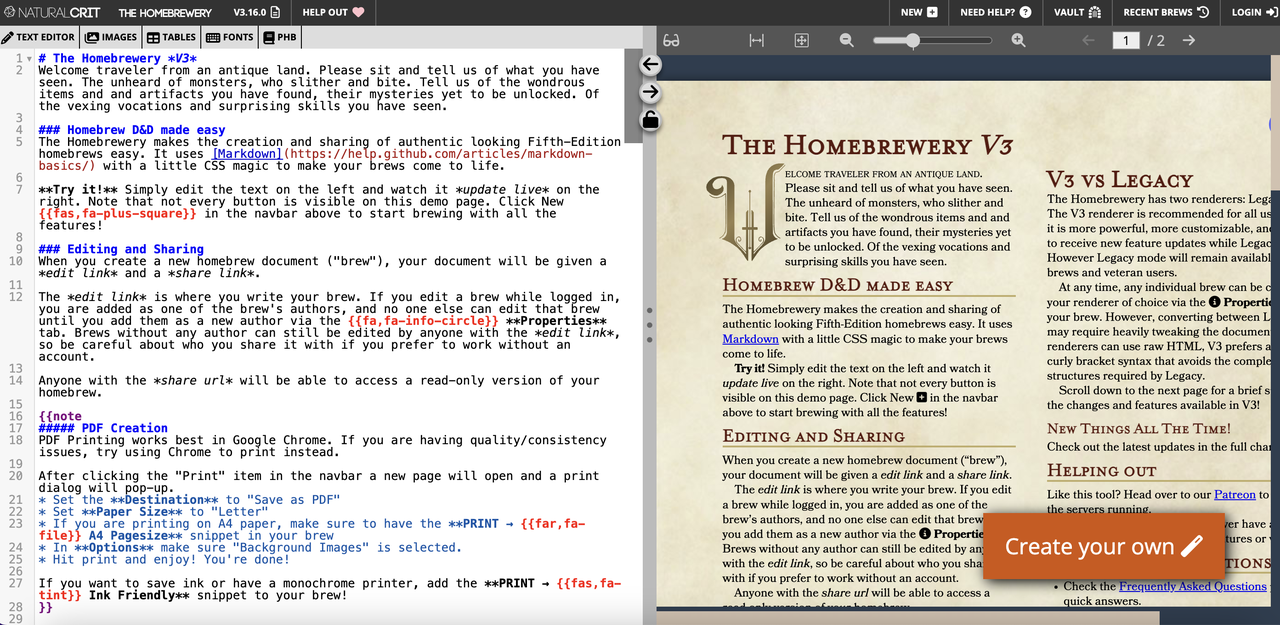Viewport: 1280px width, 625px height.
Task: Open the Need Help? menu
Action: (x=995, y=12)
